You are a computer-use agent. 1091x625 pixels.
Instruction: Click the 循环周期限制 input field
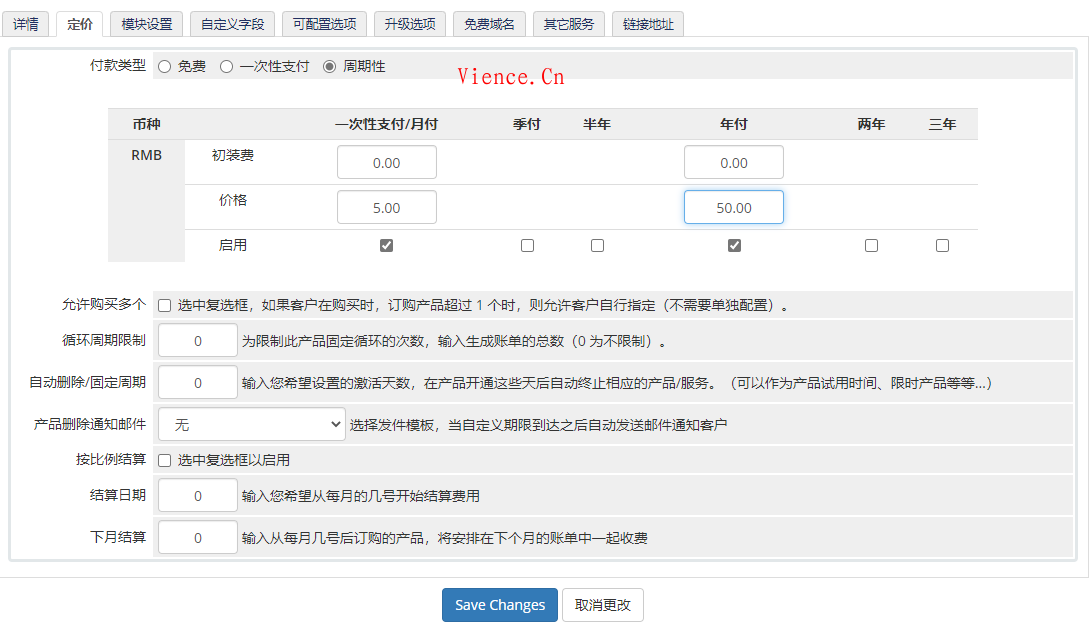pyautogui.click(x=197, y=340)
